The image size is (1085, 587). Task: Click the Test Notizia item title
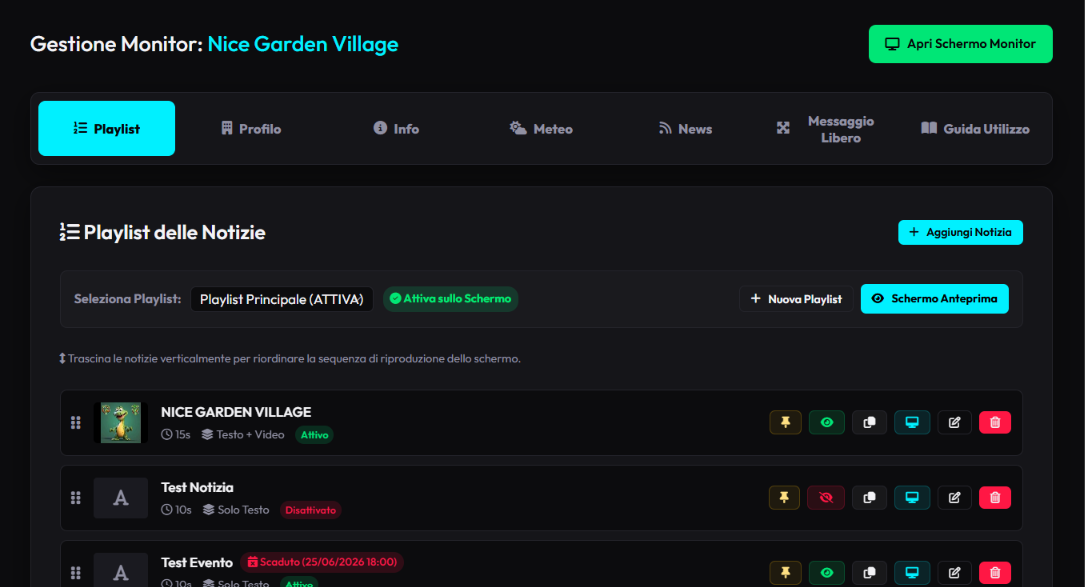tap(197, 487)
